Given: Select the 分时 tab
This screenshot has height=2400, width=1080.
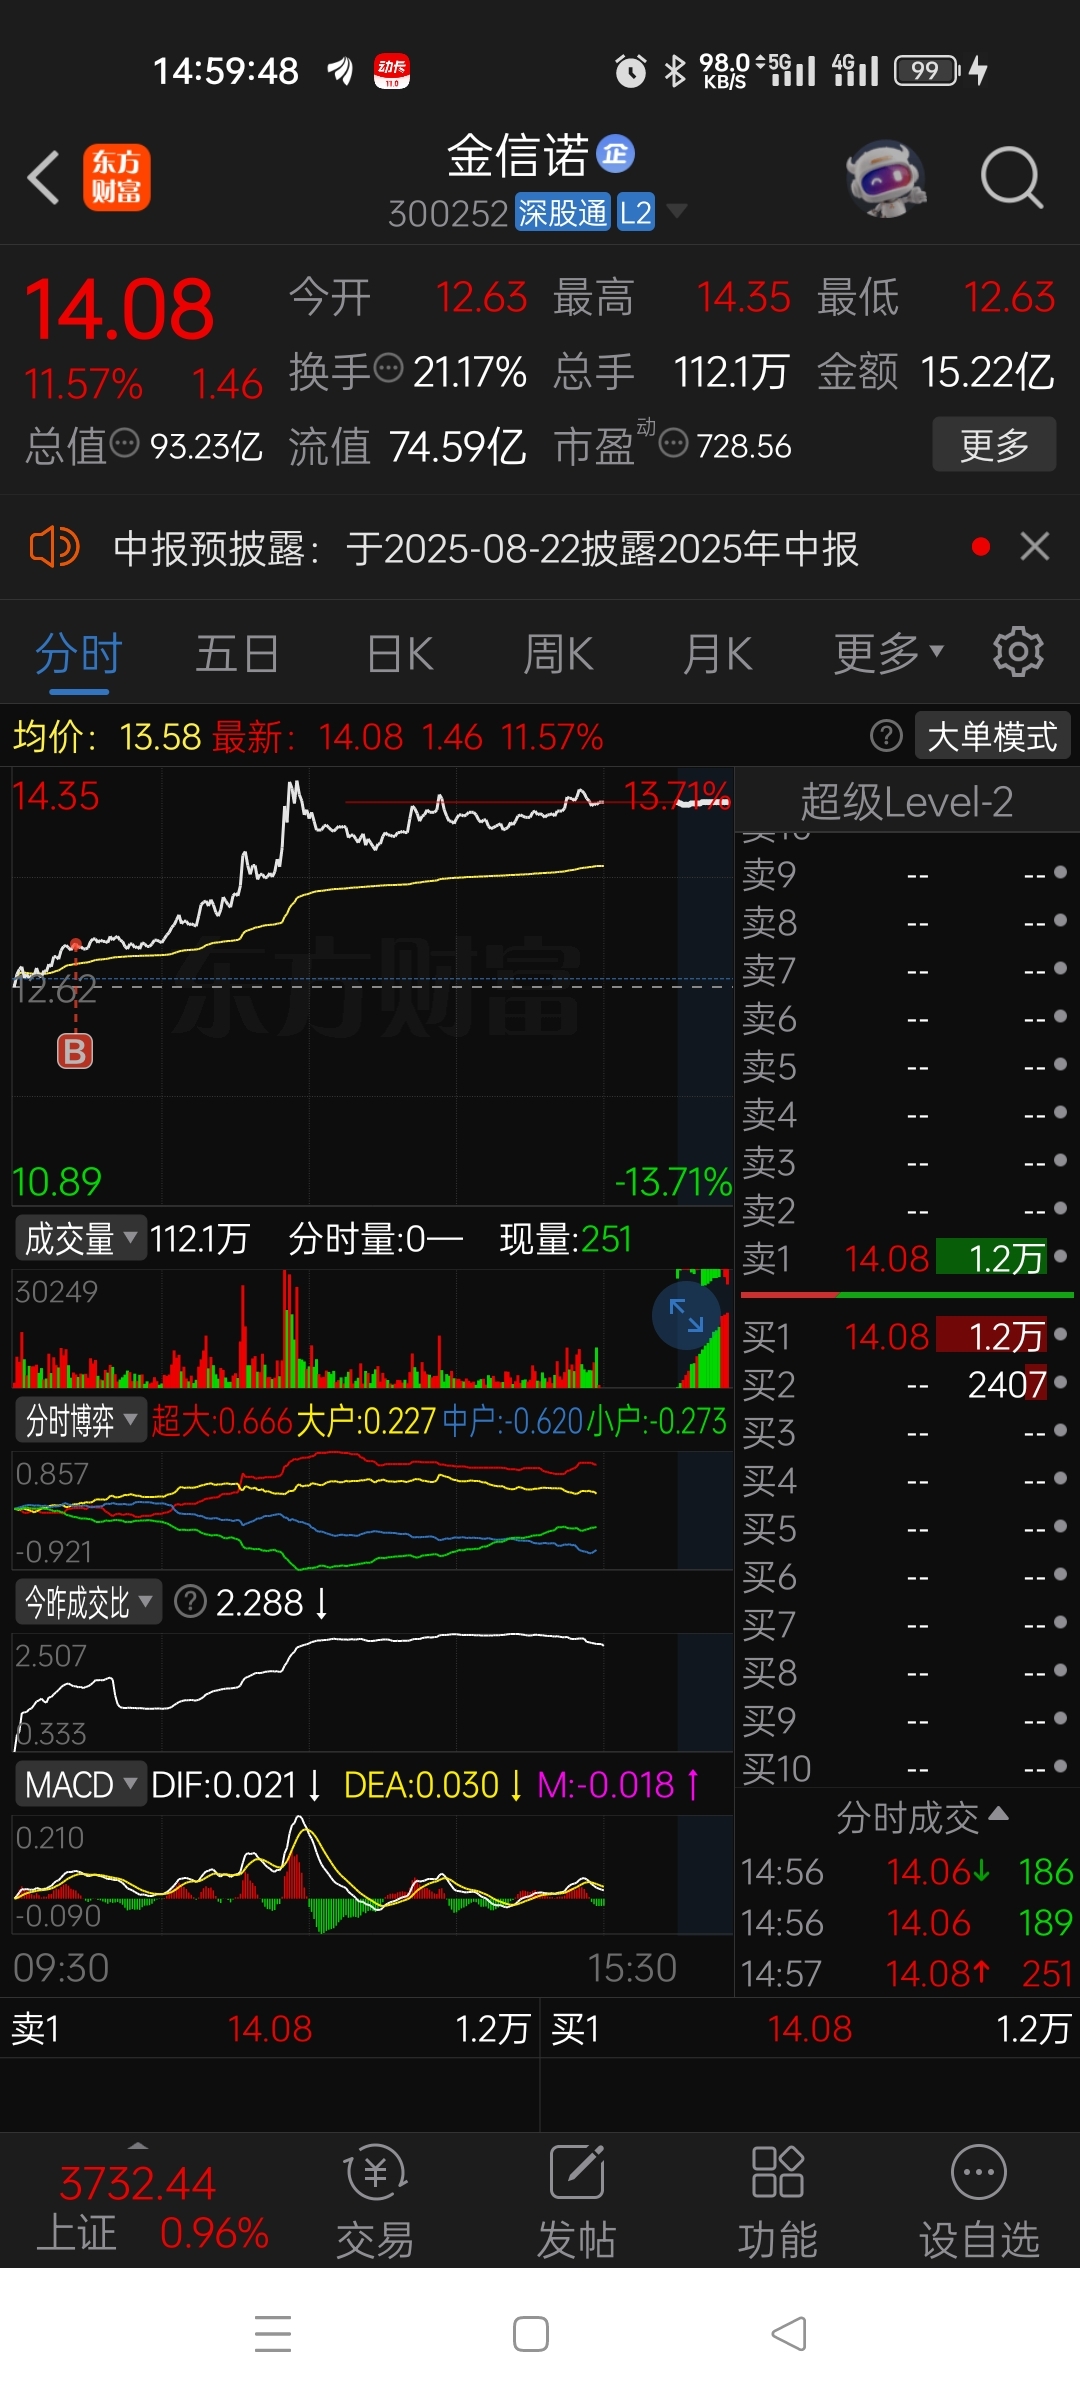Looking at the screenshot, I should pyautogui.click(x=78, y=656).
